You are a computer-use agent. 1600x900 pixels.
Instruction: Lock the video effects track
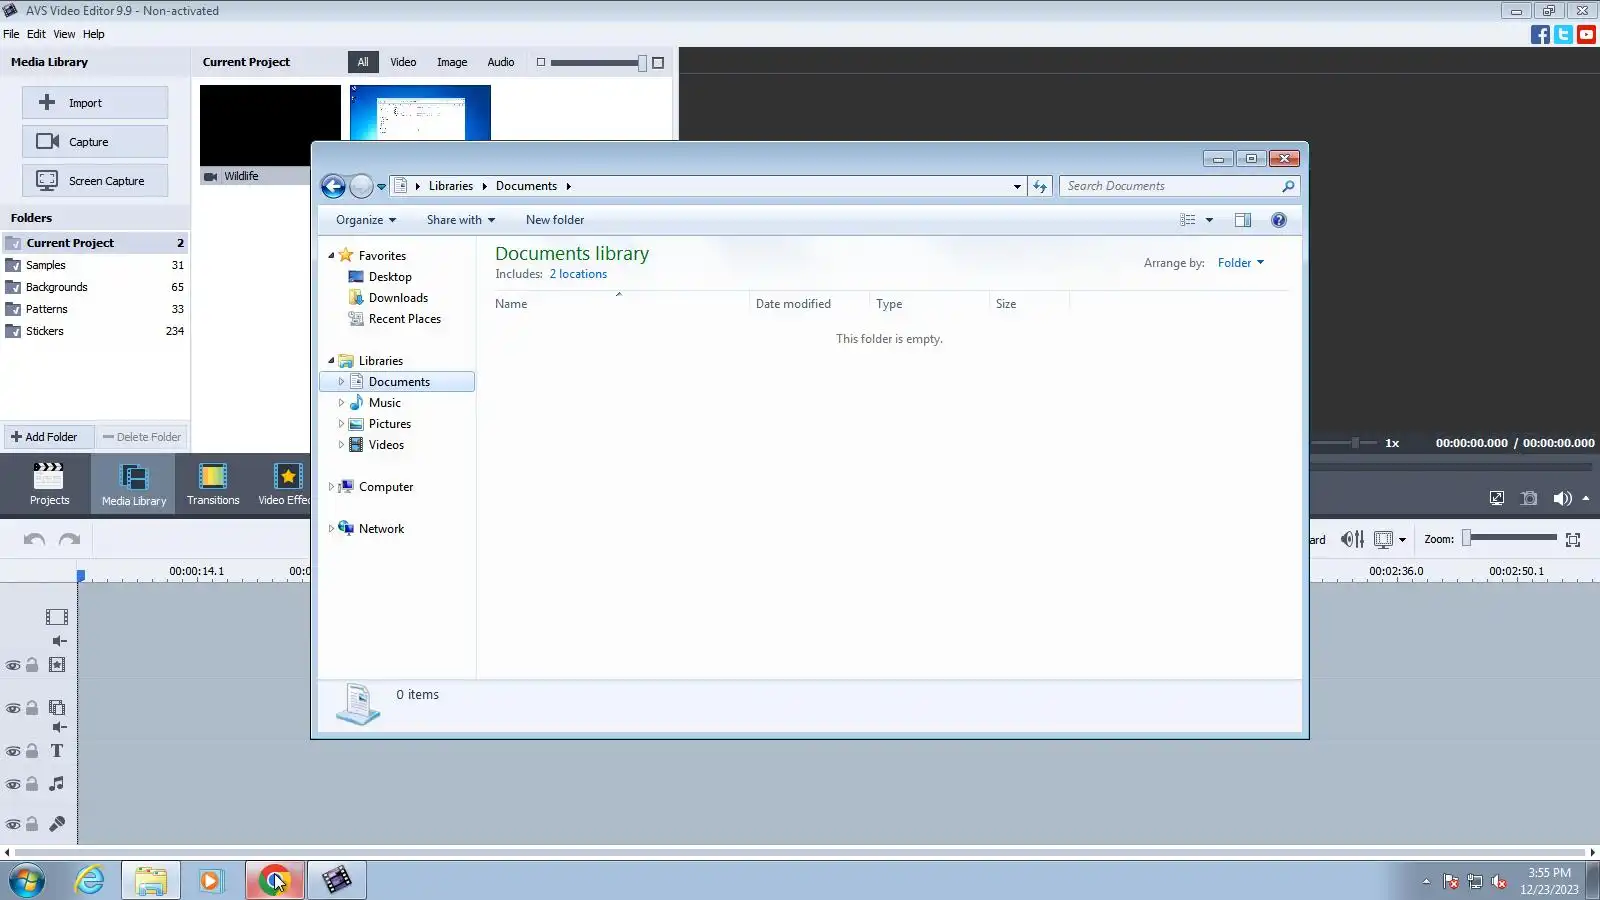pyautogui.click(x=32, y=665)
